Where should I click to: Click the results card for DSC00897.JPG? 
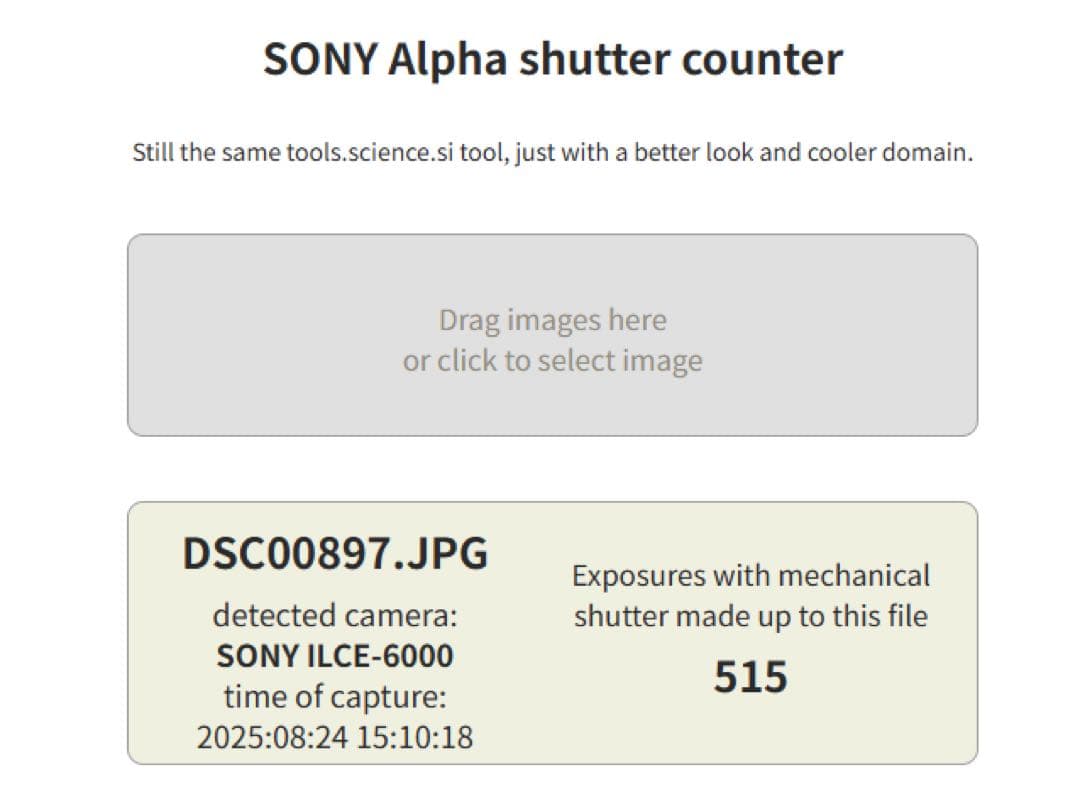pyautogui.click(x=550, y=630)
